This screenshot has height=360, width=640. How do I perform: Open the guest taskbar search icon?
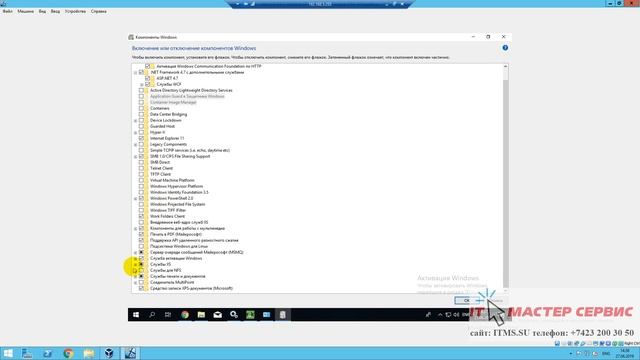(152, 315)
